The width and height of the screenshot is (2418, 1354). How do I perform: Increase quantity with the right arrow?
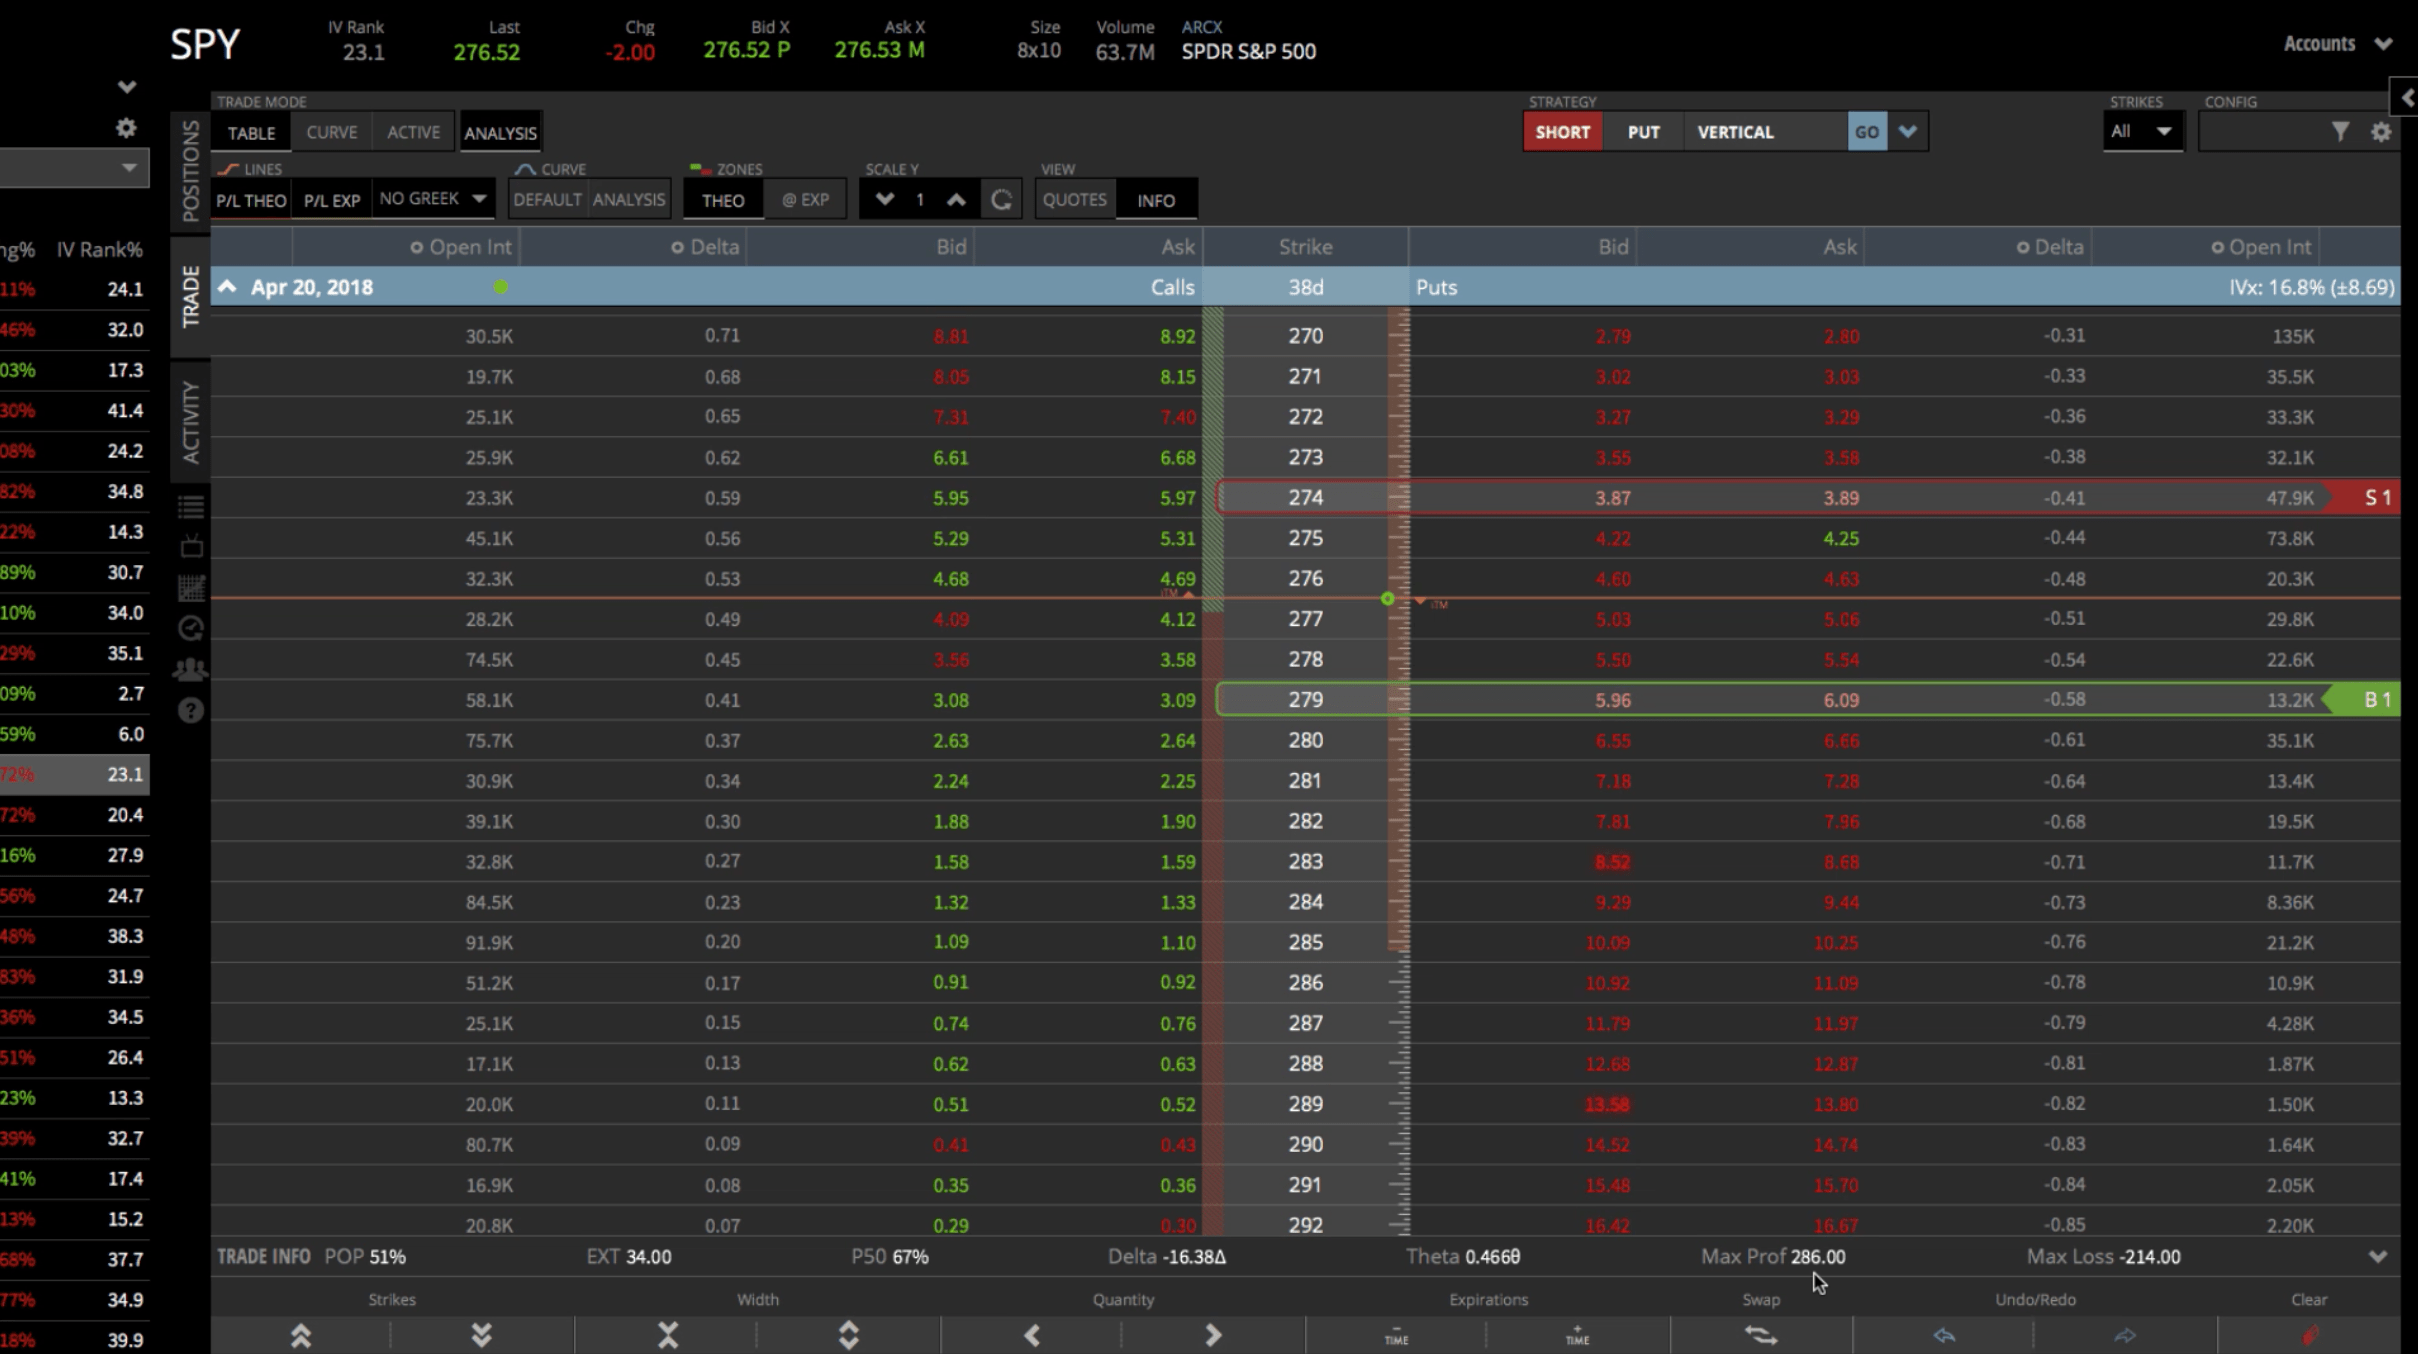pyautogui.click(x=1213, y=1335)
